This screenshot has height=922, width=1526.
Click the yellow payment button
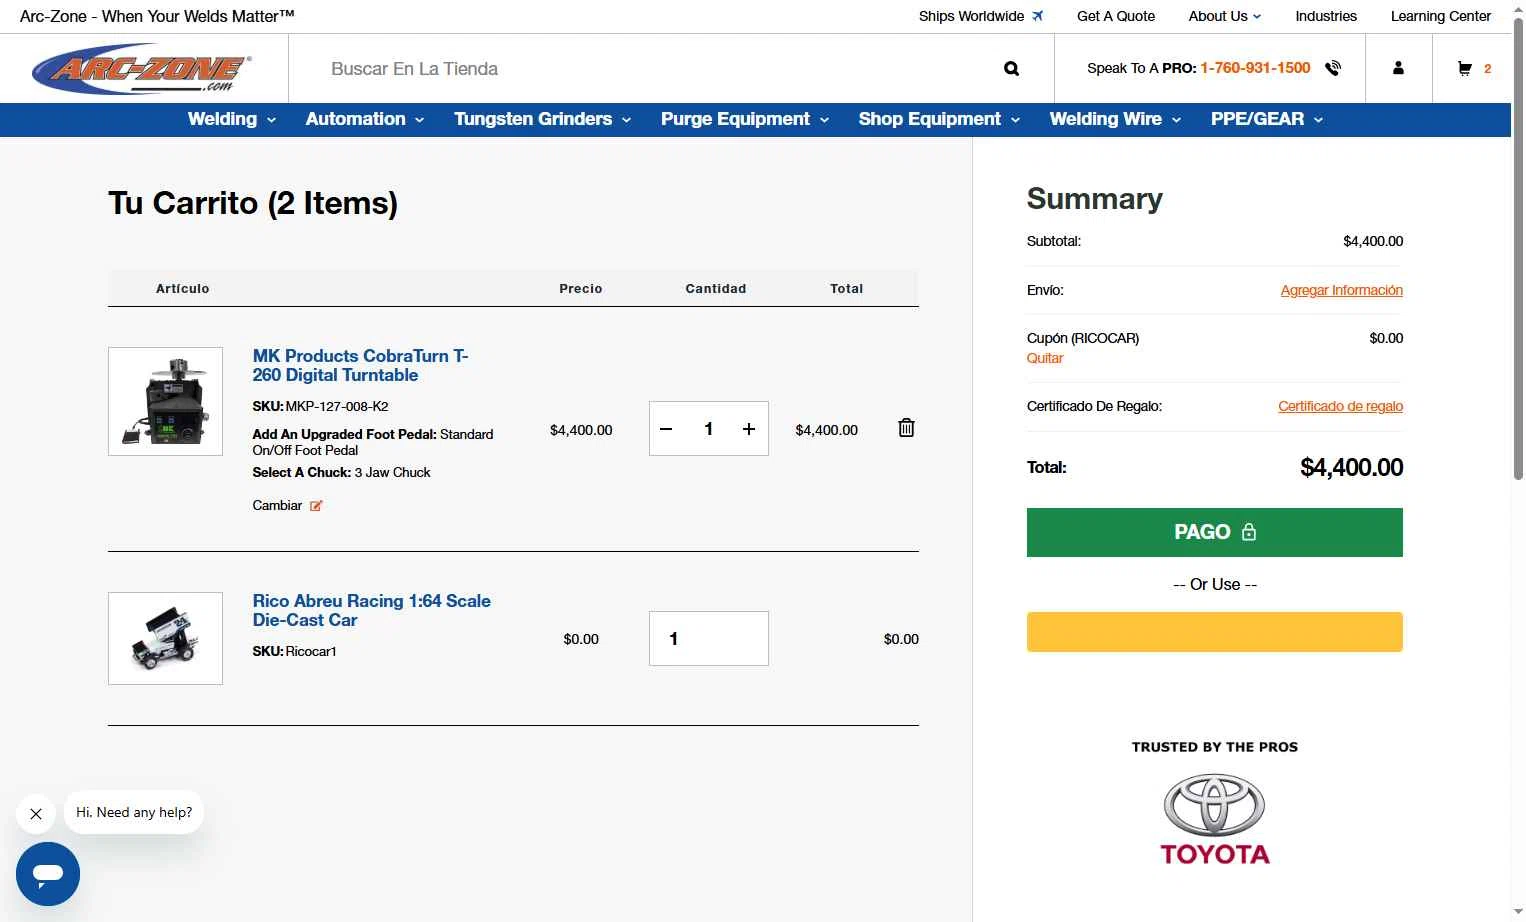tap(1215, 632)
